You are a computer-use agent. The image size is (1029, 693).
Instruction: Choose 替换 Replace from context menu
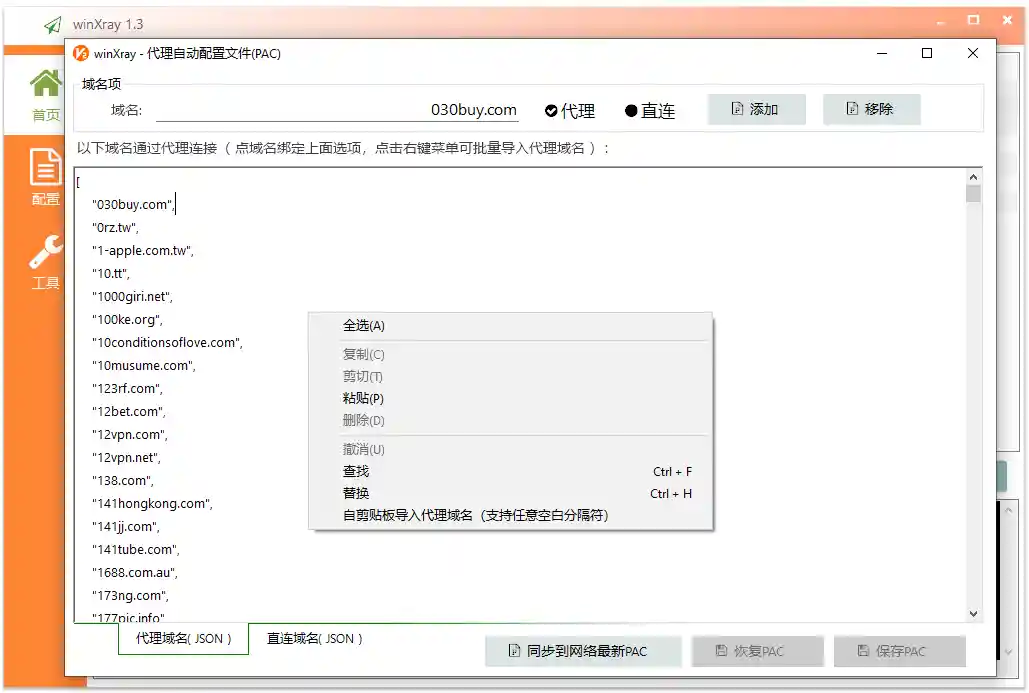tap(355, 493)
